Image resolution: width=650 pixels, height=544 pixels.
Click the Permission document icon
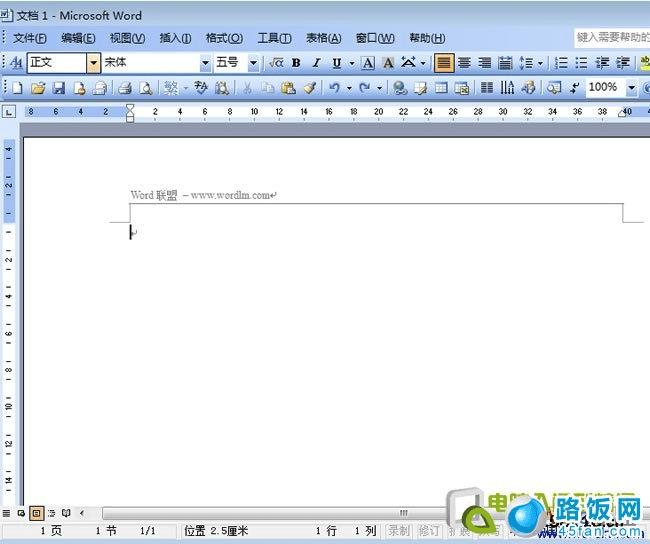pyautogui.click(x=79, y=88)
